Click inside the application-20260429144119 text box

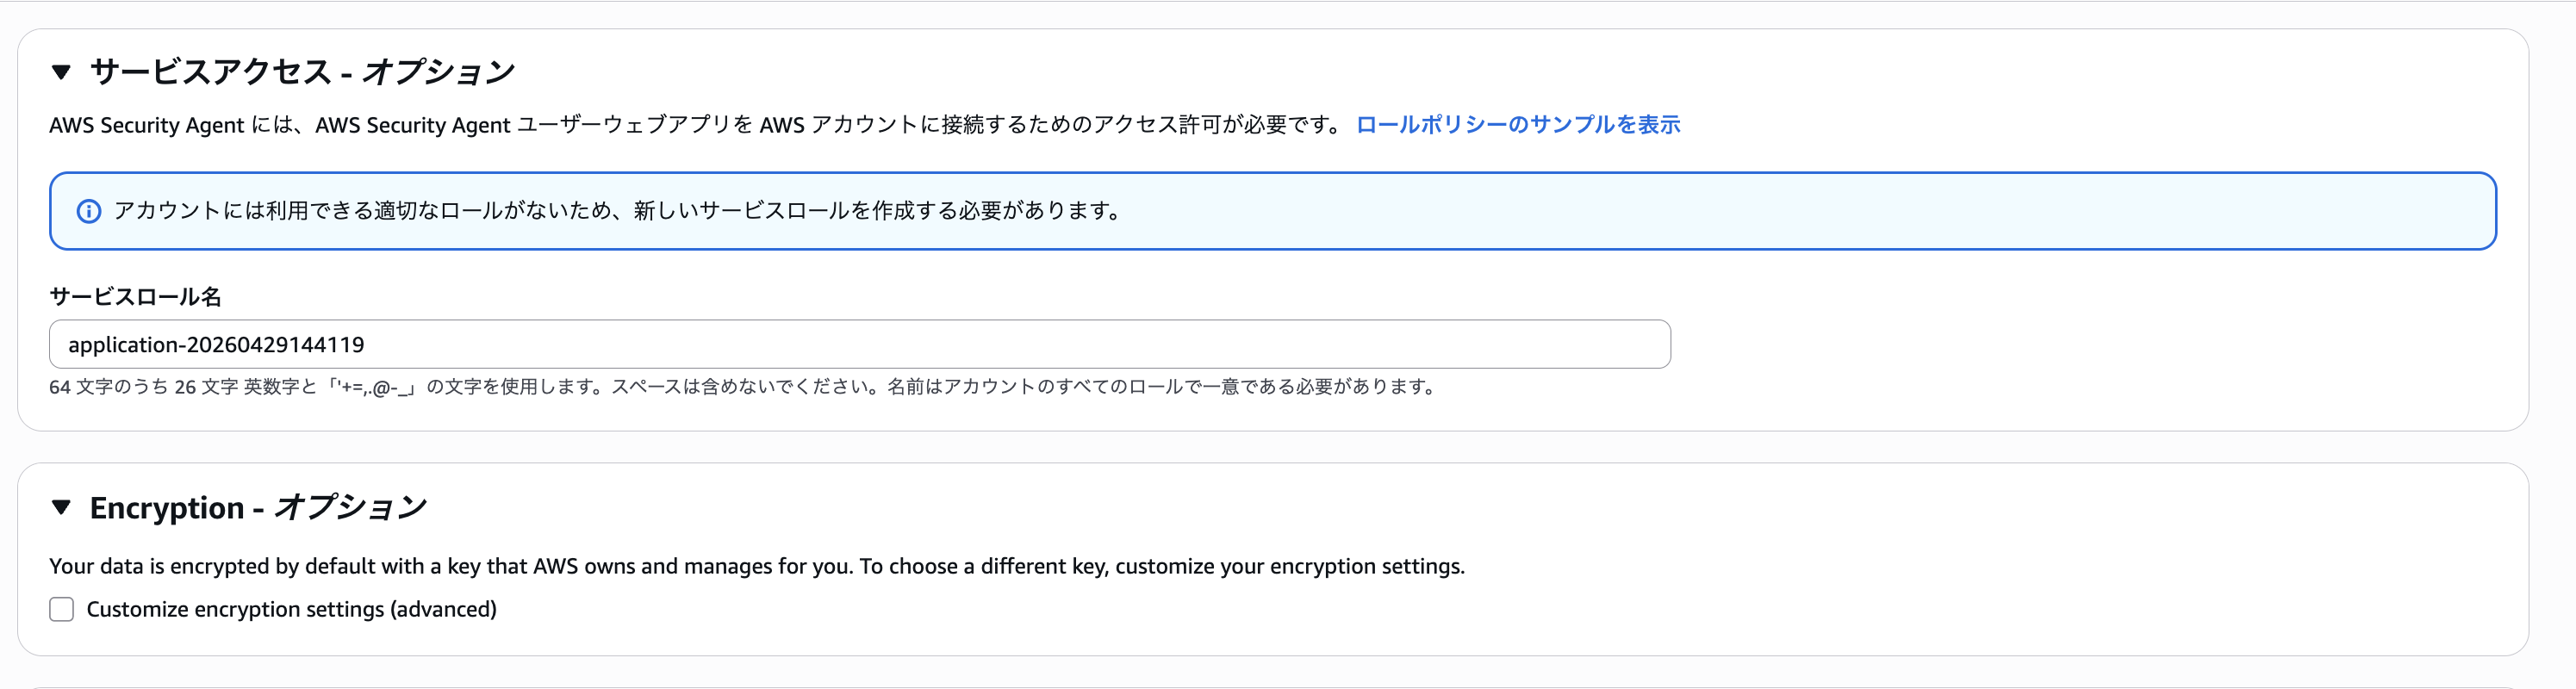click(860, 344)
